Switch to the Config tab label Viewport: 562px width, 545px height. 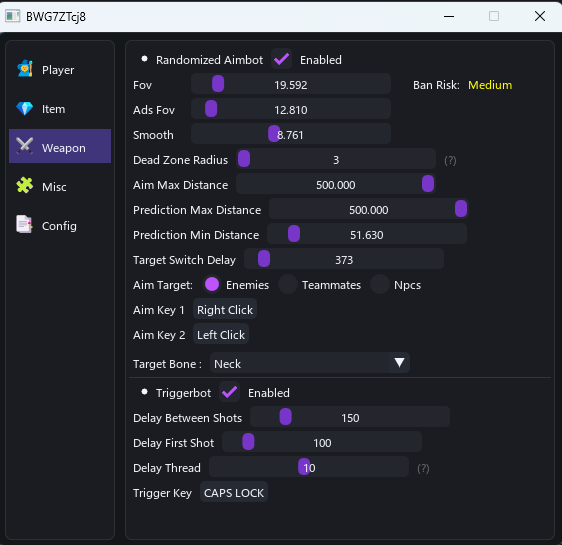[59, 226]
